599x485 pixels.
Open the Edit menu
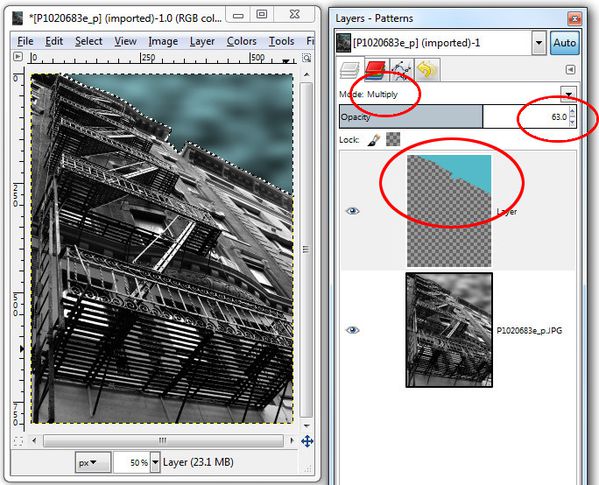click(54, 41)
